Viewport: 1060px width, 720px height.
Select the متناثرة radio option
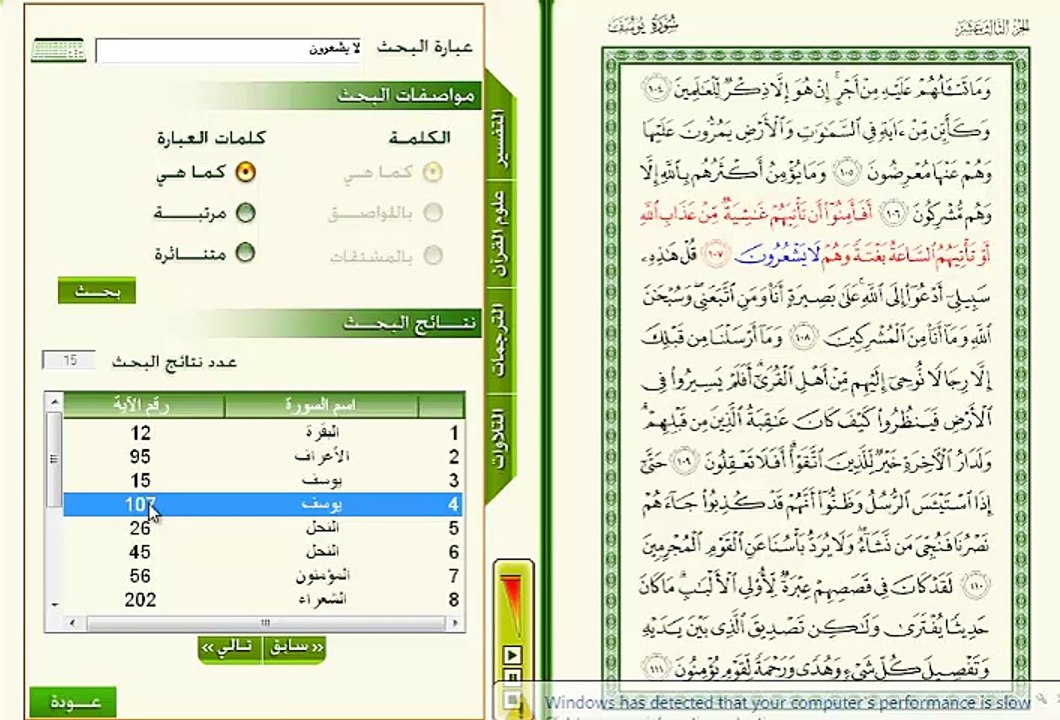point(245,253)
